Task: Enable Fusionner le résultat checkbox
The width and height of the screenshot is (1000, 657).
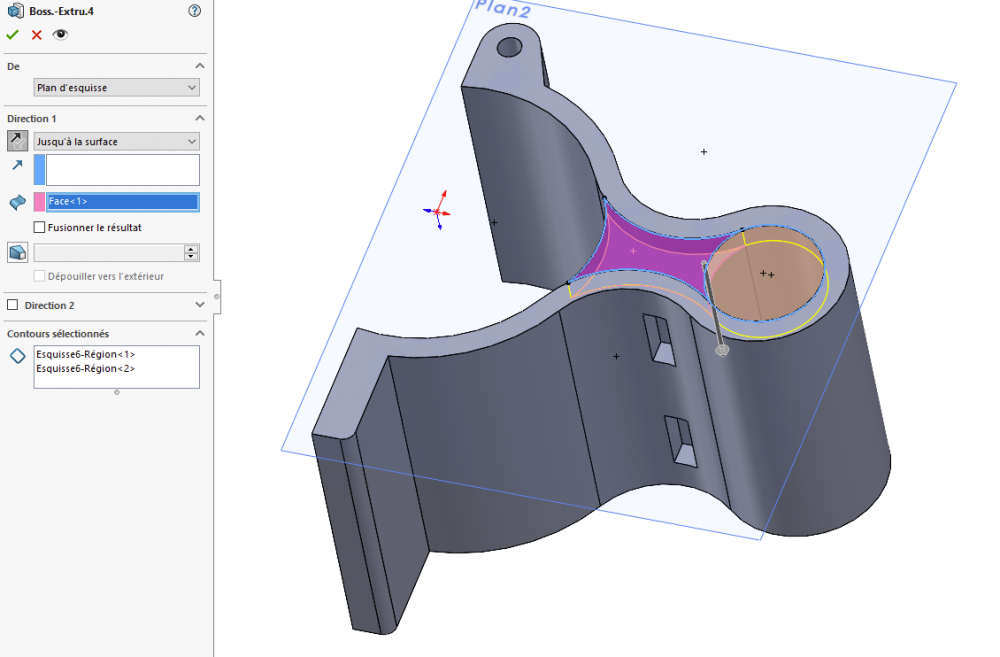Action: pyautogui.click(x=40, y=227)
